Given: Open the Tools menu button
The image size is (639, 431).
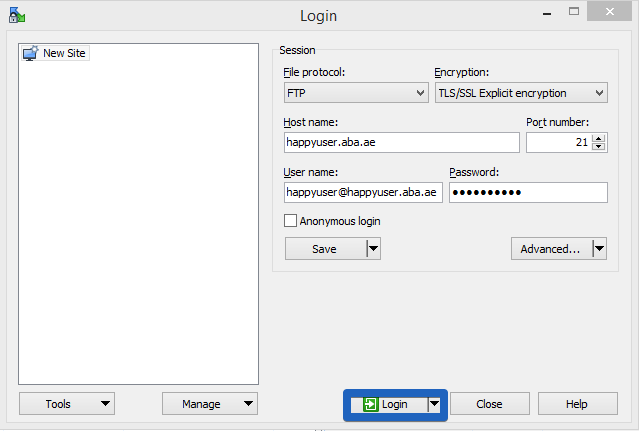Looking at the screenshot, I should pyautogui.click(x=67, y=404).
